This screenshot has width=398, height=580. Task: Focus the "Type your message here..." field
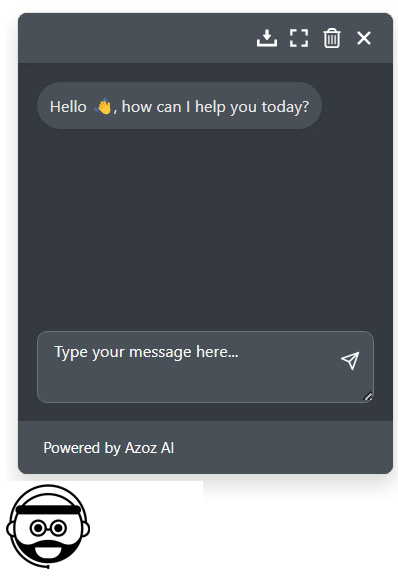pos(205,367)
